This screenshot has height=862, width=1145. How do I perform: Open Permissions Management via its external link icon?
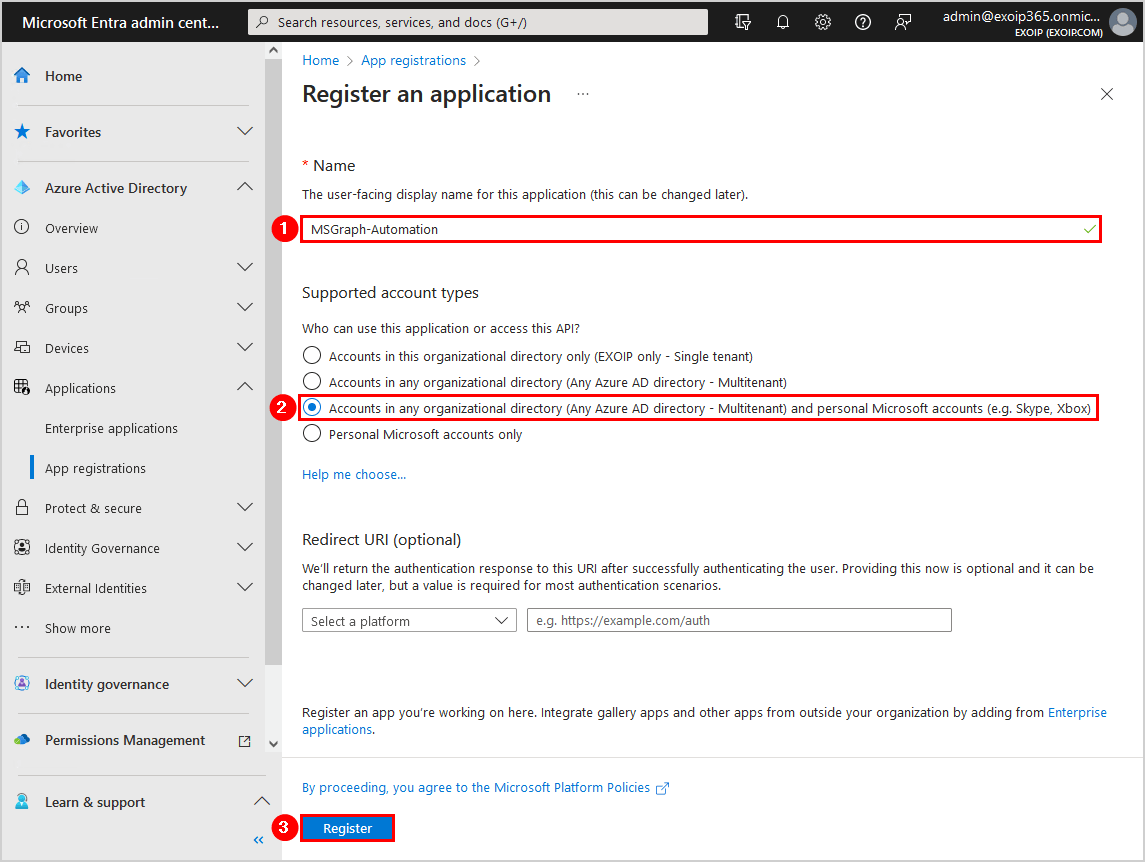tap(244, 740)
